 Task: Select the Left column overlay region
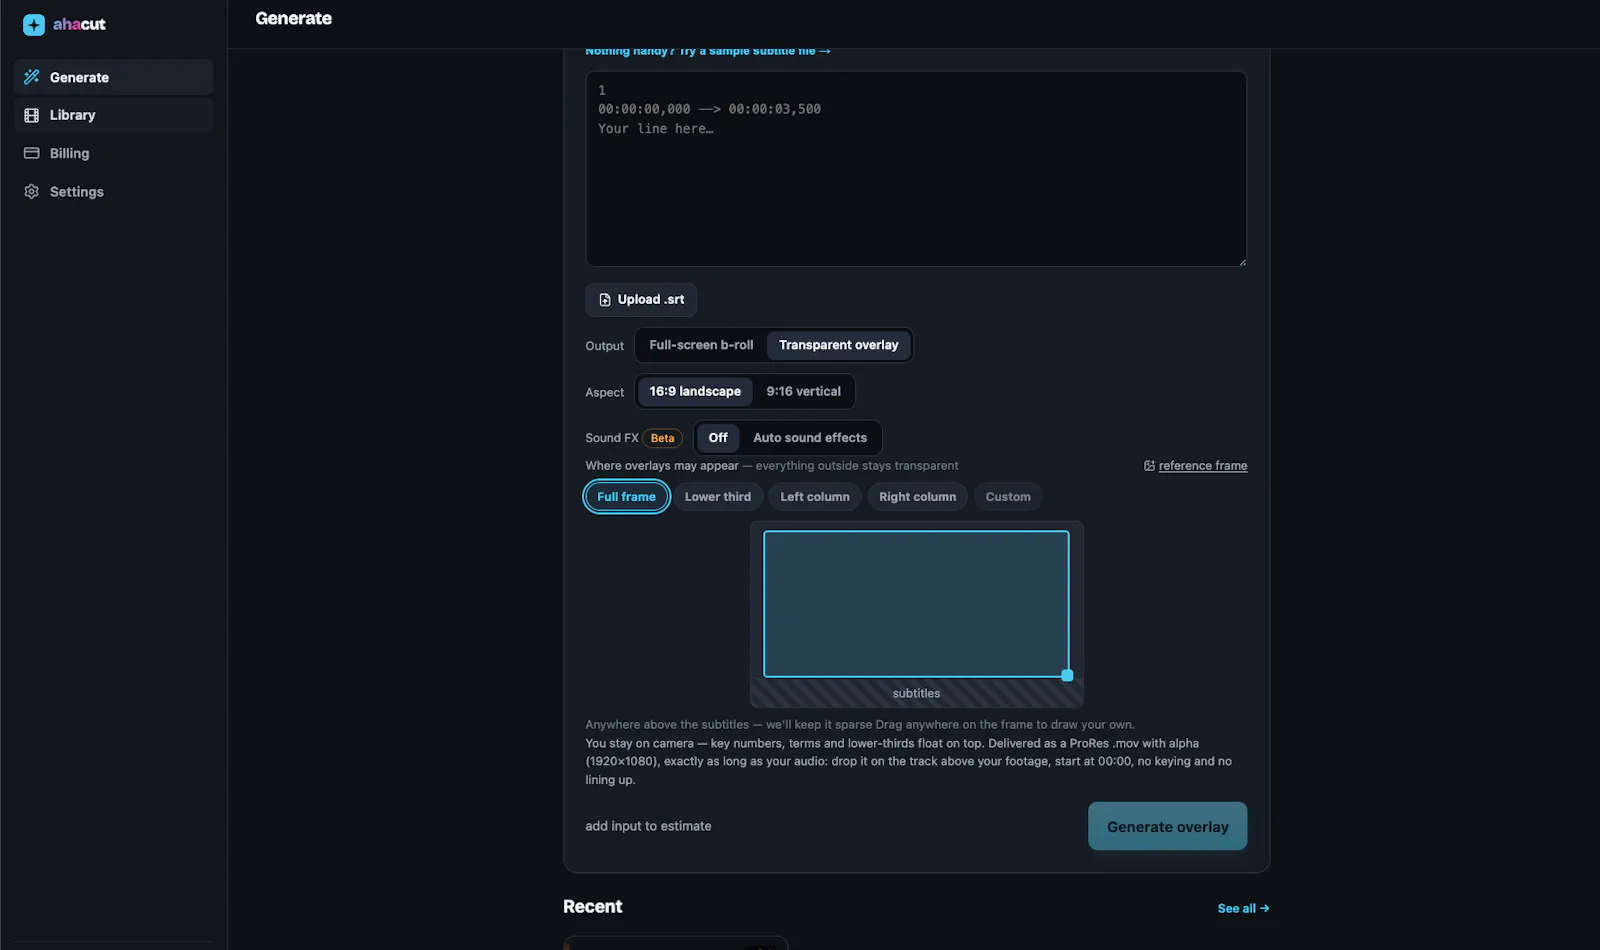(x=815, y=497)
